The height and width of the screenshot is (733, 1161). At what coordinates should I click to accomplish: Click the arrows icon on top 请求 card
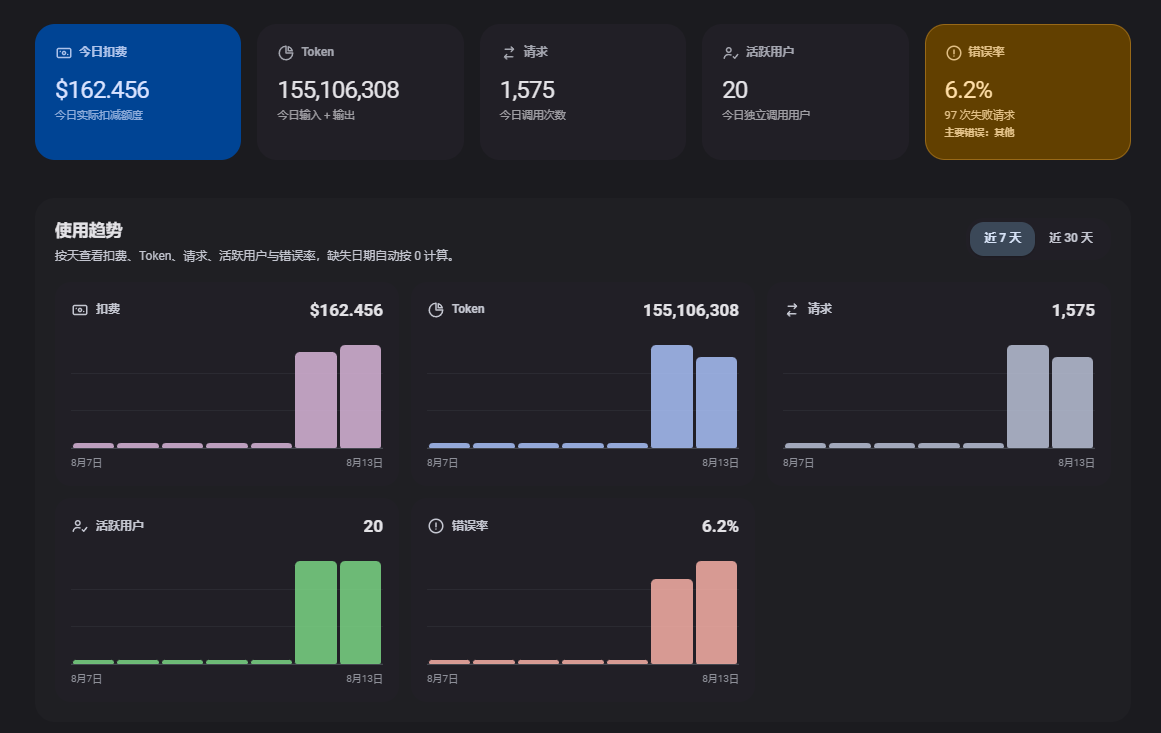pyautogui.click(x=509, y=53)
